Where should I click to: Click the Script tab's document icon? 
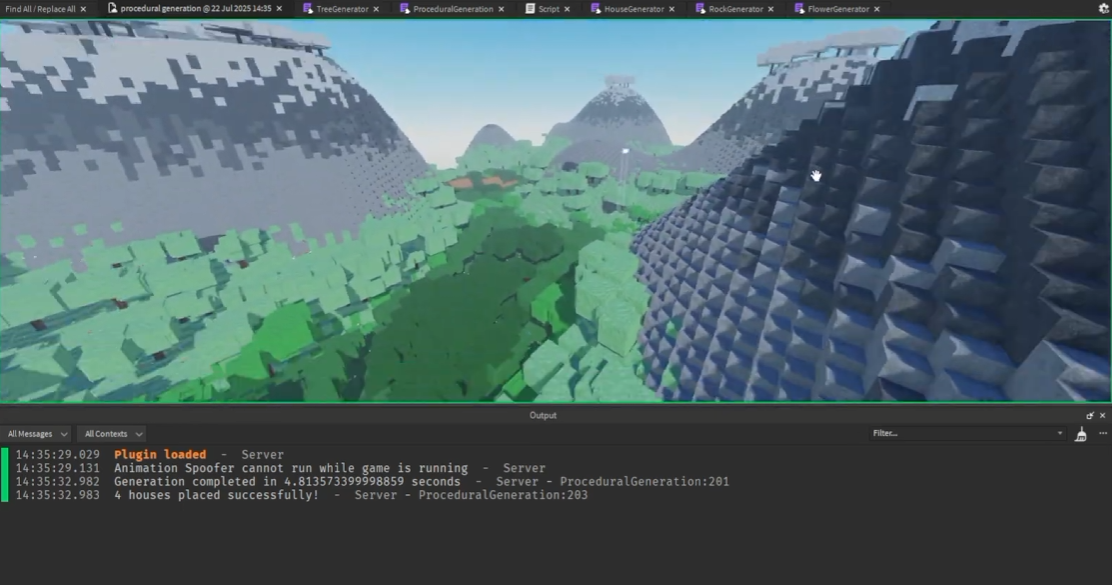click(530, 9)
